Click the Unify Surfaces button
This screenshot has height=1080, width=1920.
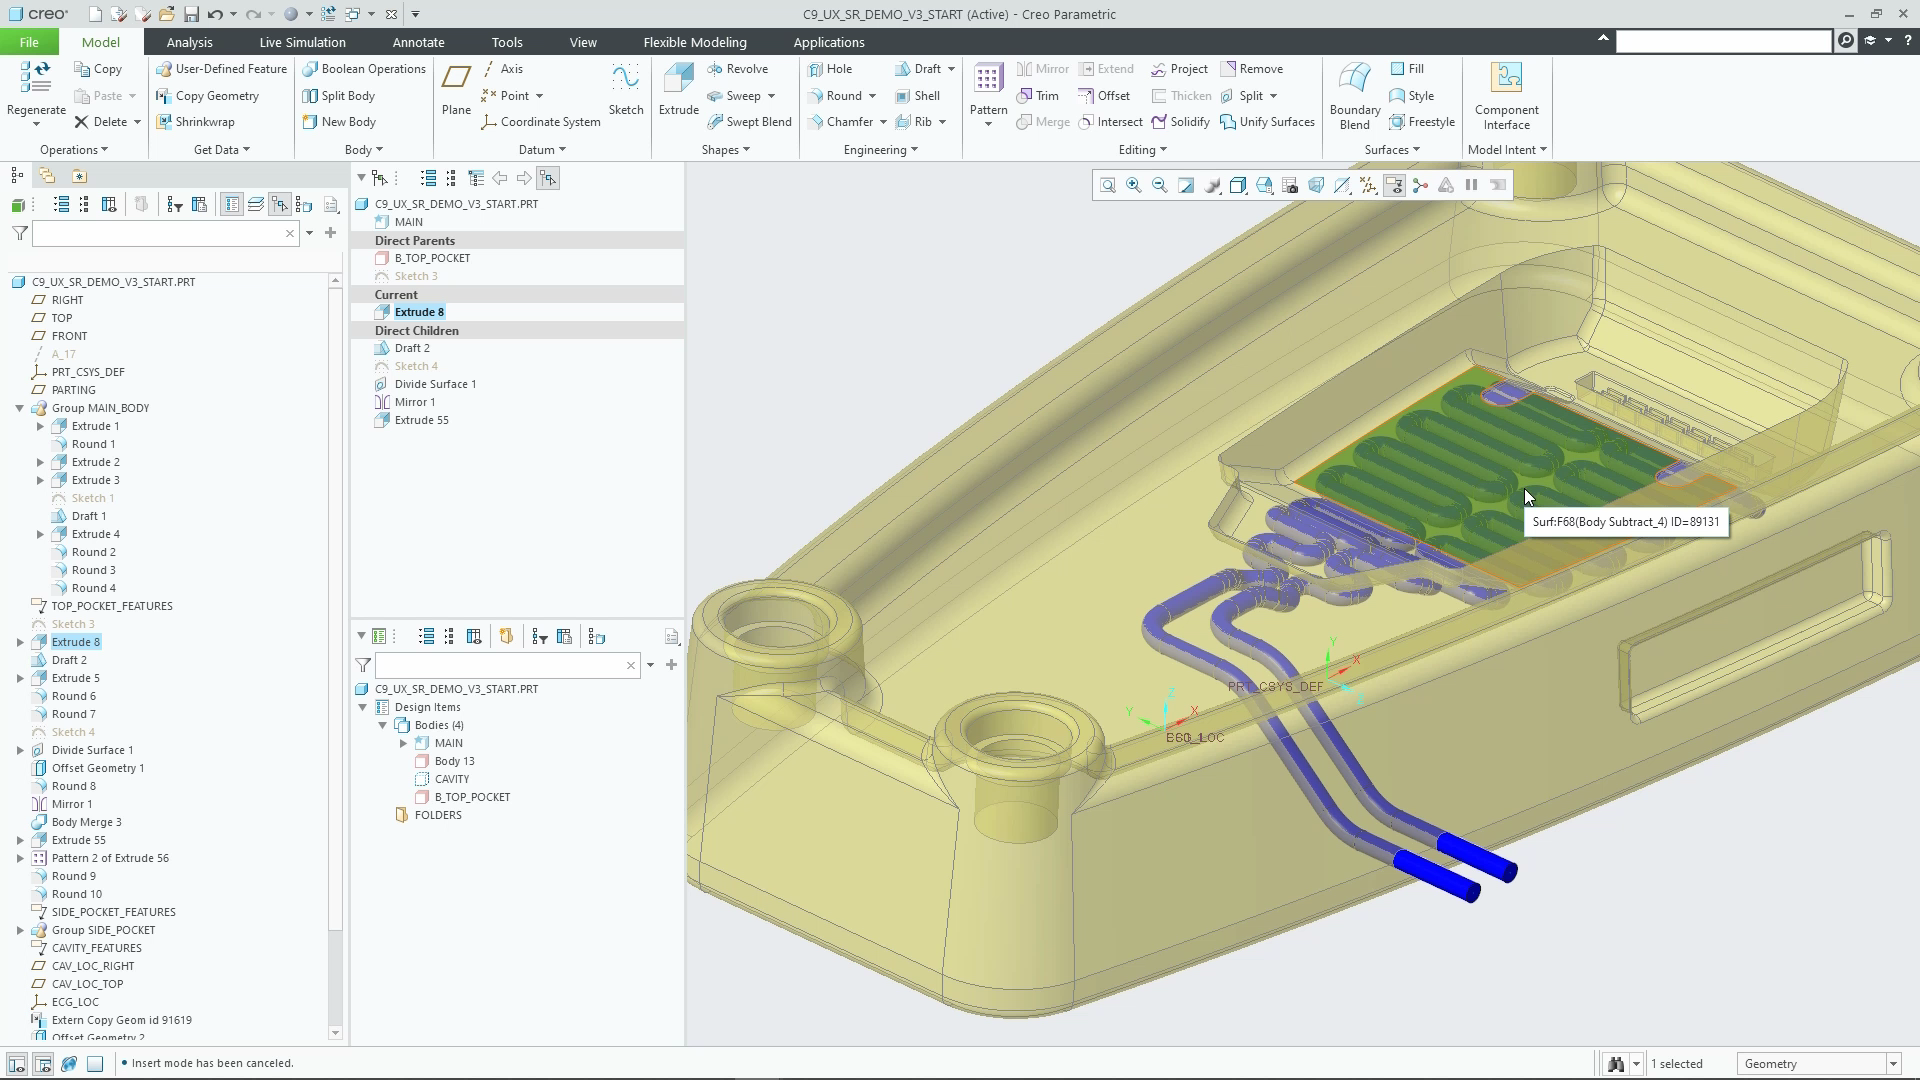(x=1267, y=122)
